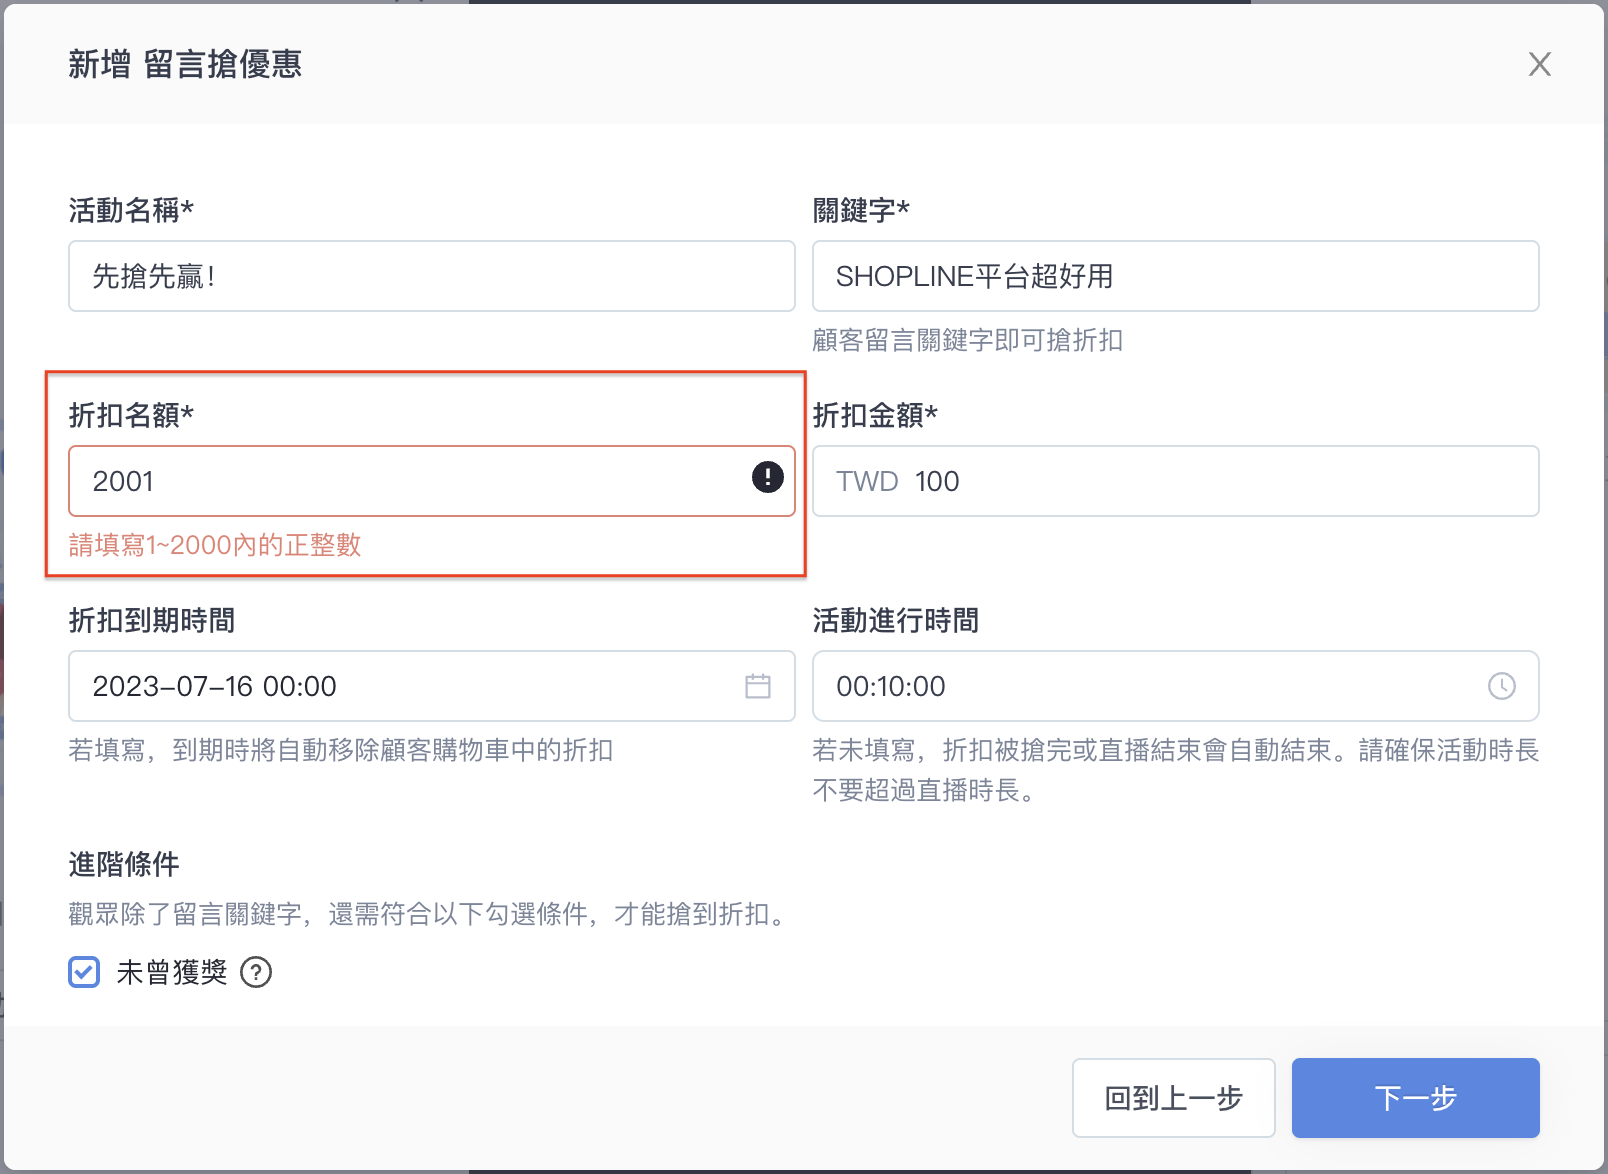Click the hint 若填寫，到期時將自動移除顧客購物車中的折扣

[341, 751]
